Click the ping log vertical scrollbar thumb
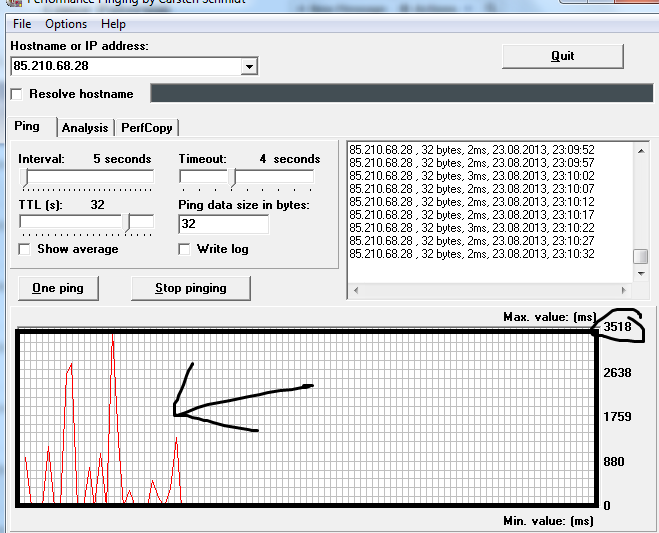The image size is (659, 533). 641,256
